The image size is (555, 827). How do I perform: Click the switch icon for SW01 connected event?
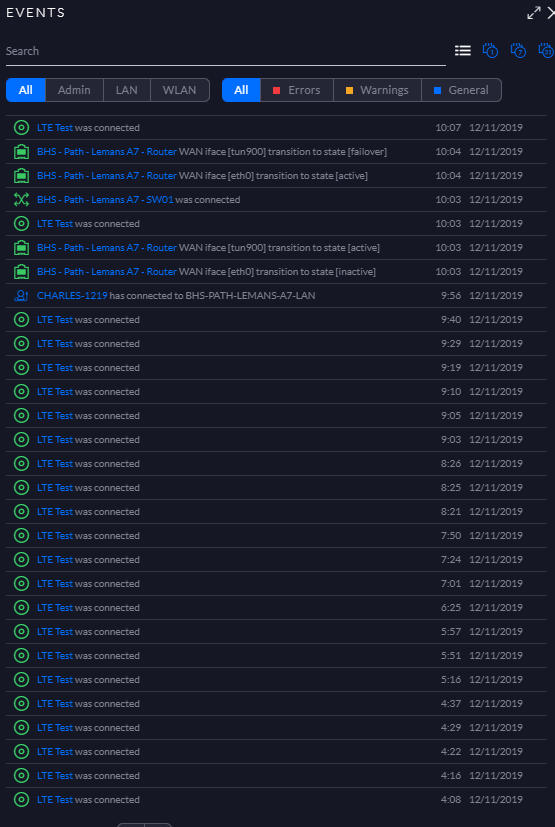coord(21,199)
